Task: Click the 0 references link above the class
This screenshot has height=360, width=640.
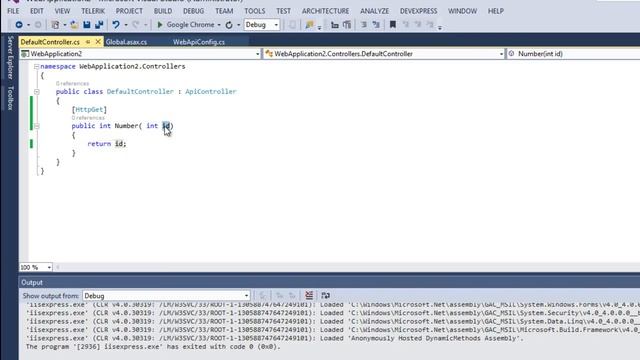Action: (72, 84)
